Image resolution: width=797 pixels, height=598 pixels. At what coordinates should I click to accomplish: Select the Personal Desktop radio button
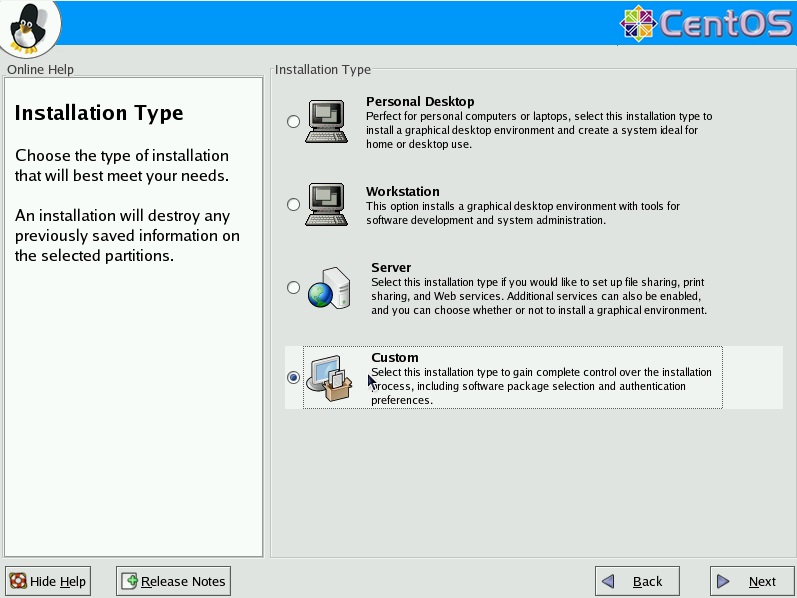(x=293, y=122)
